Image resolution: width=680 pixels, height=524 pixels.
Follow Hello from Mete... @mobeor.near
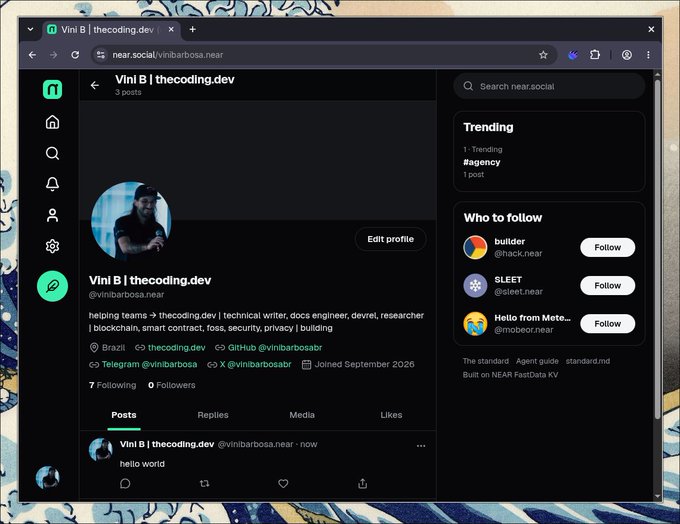[608, 324]
